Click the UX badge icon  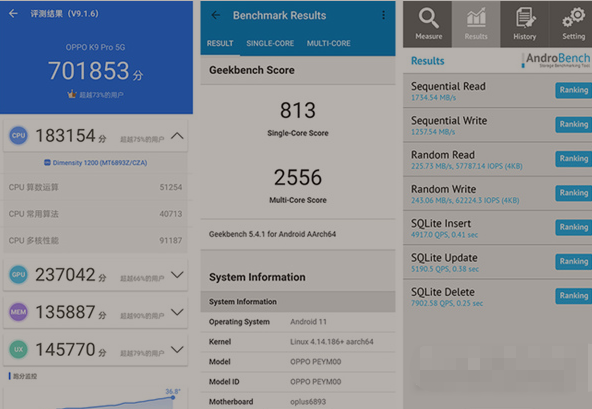18,349
